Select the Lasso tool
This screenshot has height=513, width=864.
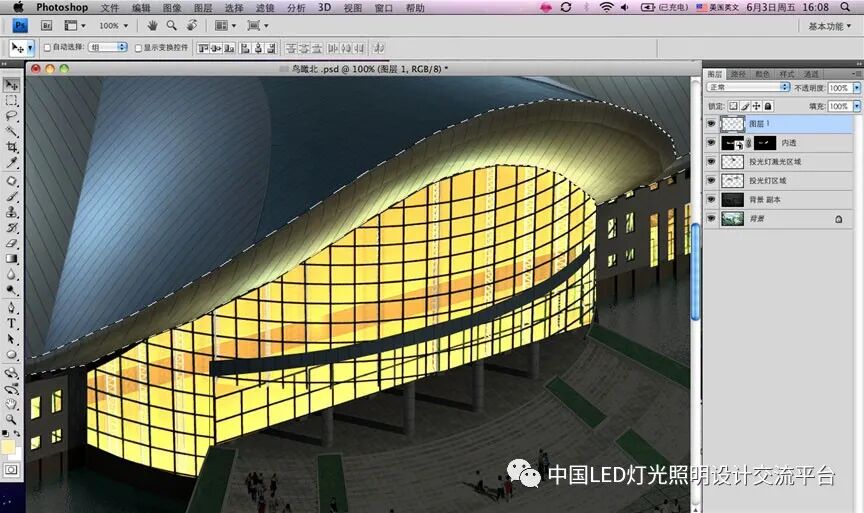point(11,116)
